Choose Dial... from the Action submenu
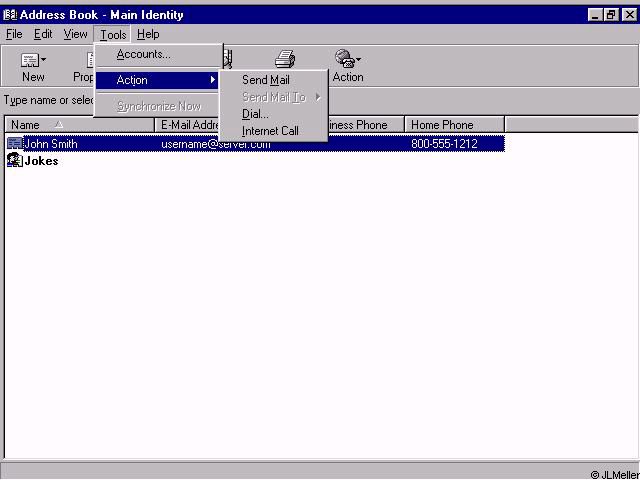Viewport: 640px width, 480px height. click(255, 114)
